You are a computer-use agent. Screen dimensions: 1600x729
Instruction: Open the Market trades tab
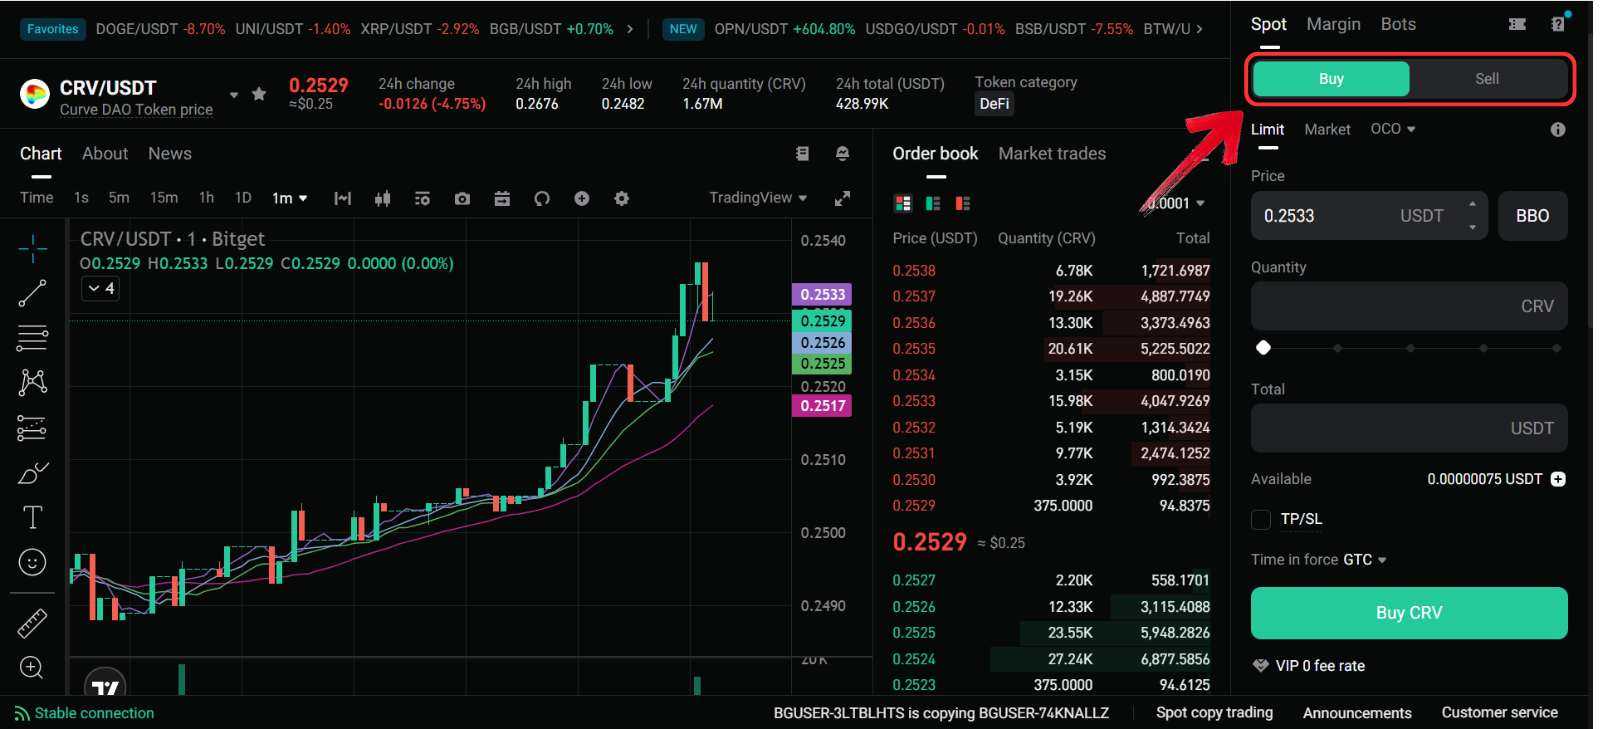(x=1052, y=154)
